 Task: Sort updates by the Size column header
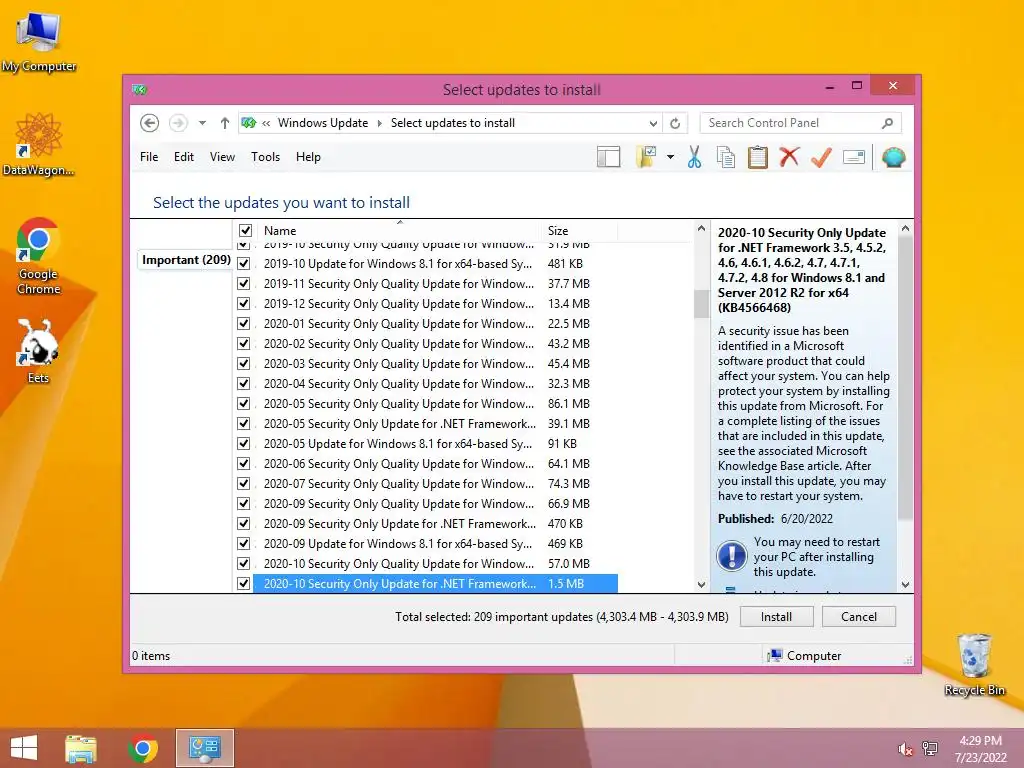(x=579, y=231)
